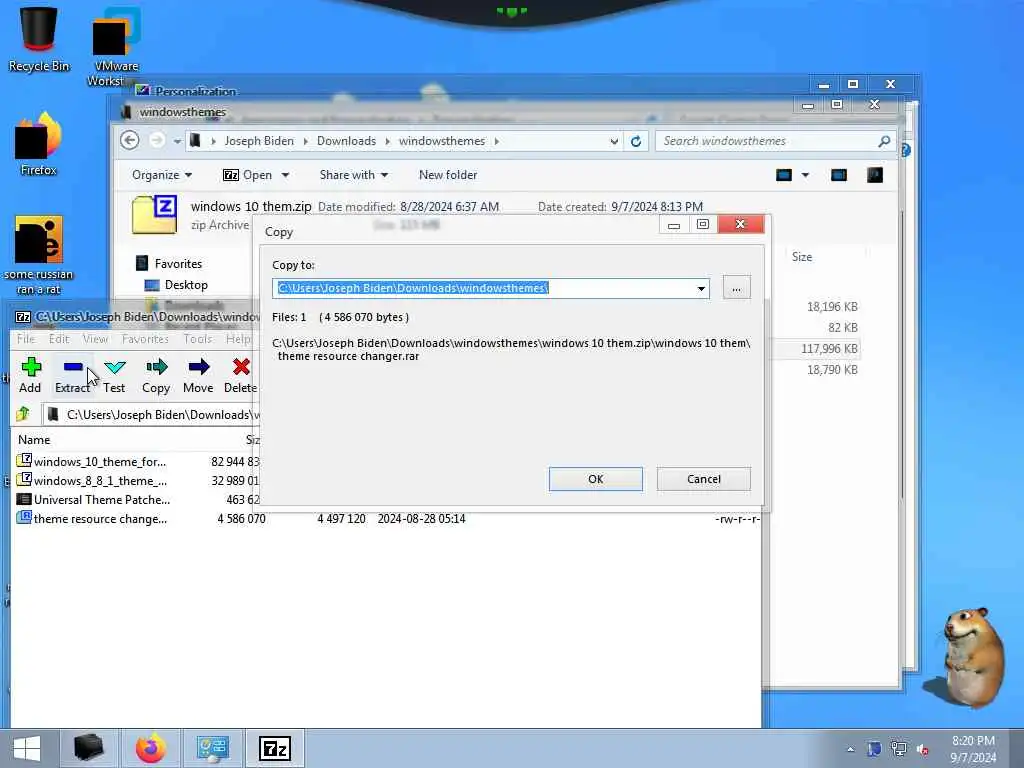The width and height of the screenshot is (1024, 768).
Task: Click the Explorer Forward navigation arrow
Action: (x=157, y=140)
